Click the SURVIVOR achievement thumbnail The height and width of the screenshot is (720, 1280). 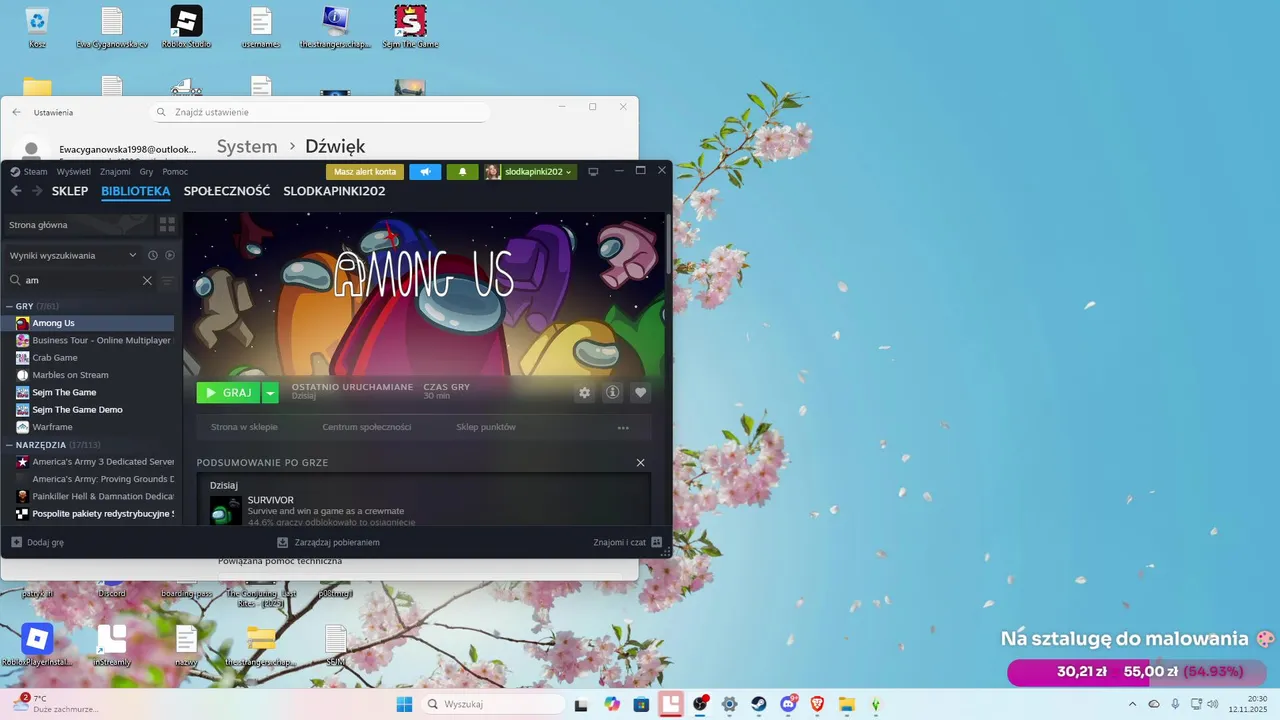click(226, 510)
